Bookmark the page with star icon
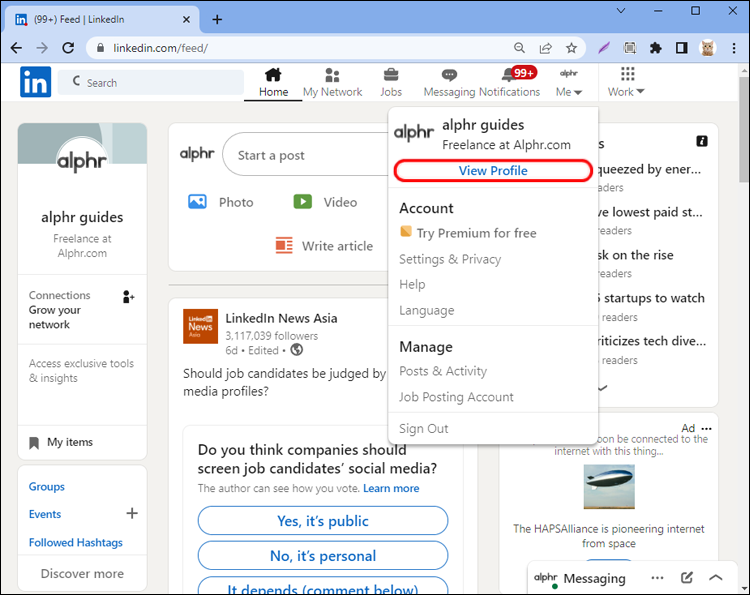 click(571, 48)
